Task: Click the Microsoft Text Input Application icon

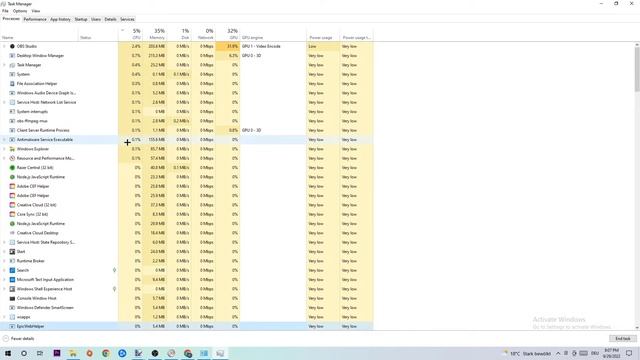Action: (x=12, y=280)
